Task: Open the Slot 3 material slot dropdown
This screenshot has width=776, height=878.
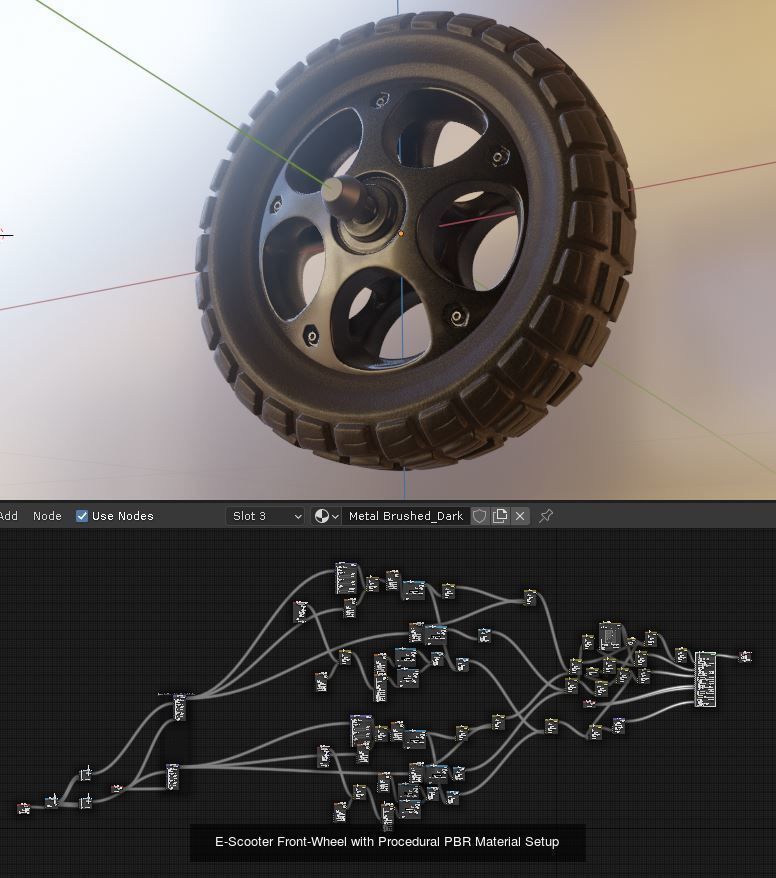Action: coord(265,516)
